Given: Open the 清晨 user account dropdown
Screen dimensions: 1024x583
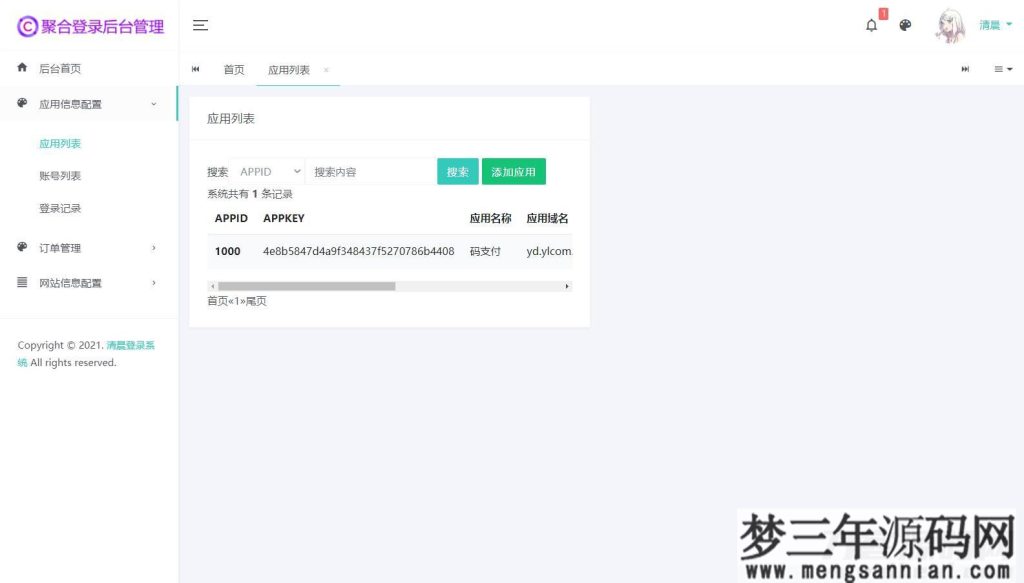Looking at the screenshot, I should (x=994, y=24).
